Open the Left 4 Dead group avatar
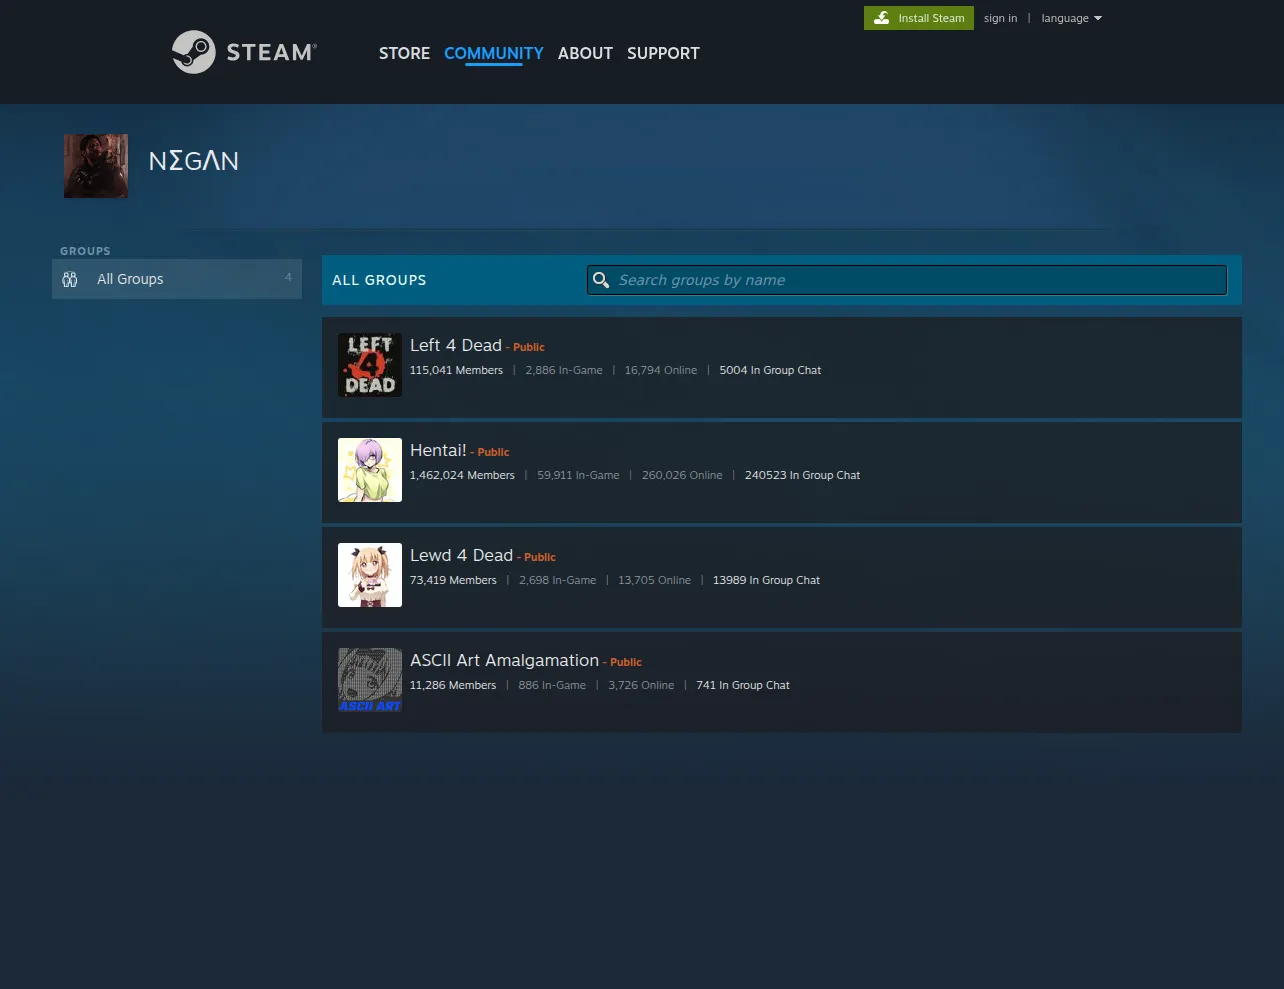Image resolution: width=1284 pixels, height=989 pixels. [x=370, y=365]
